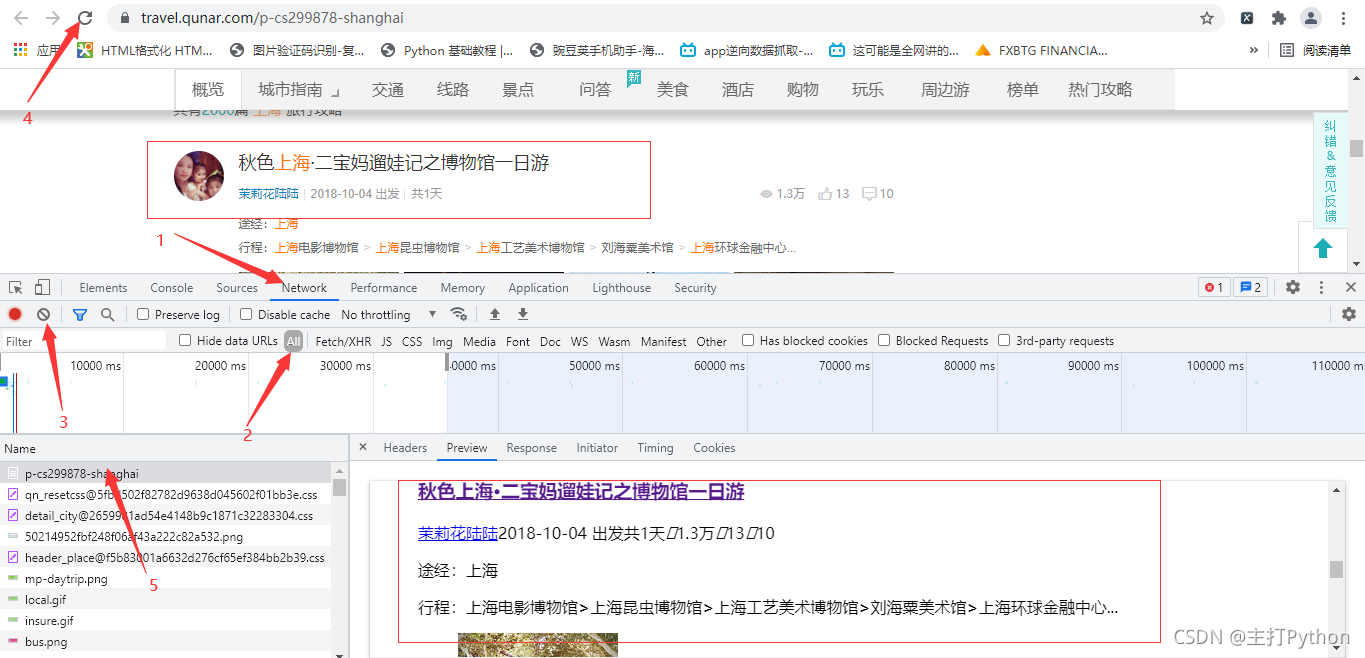Open the DevTools three-dot more menu

coord(1321,288)
